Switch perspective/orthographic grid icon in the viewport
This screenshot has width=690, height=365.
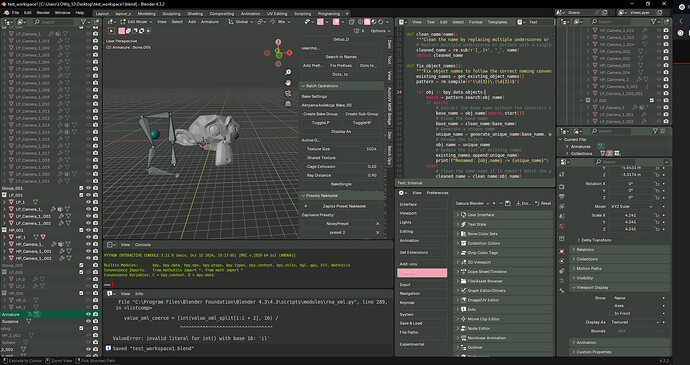(288, 104)
